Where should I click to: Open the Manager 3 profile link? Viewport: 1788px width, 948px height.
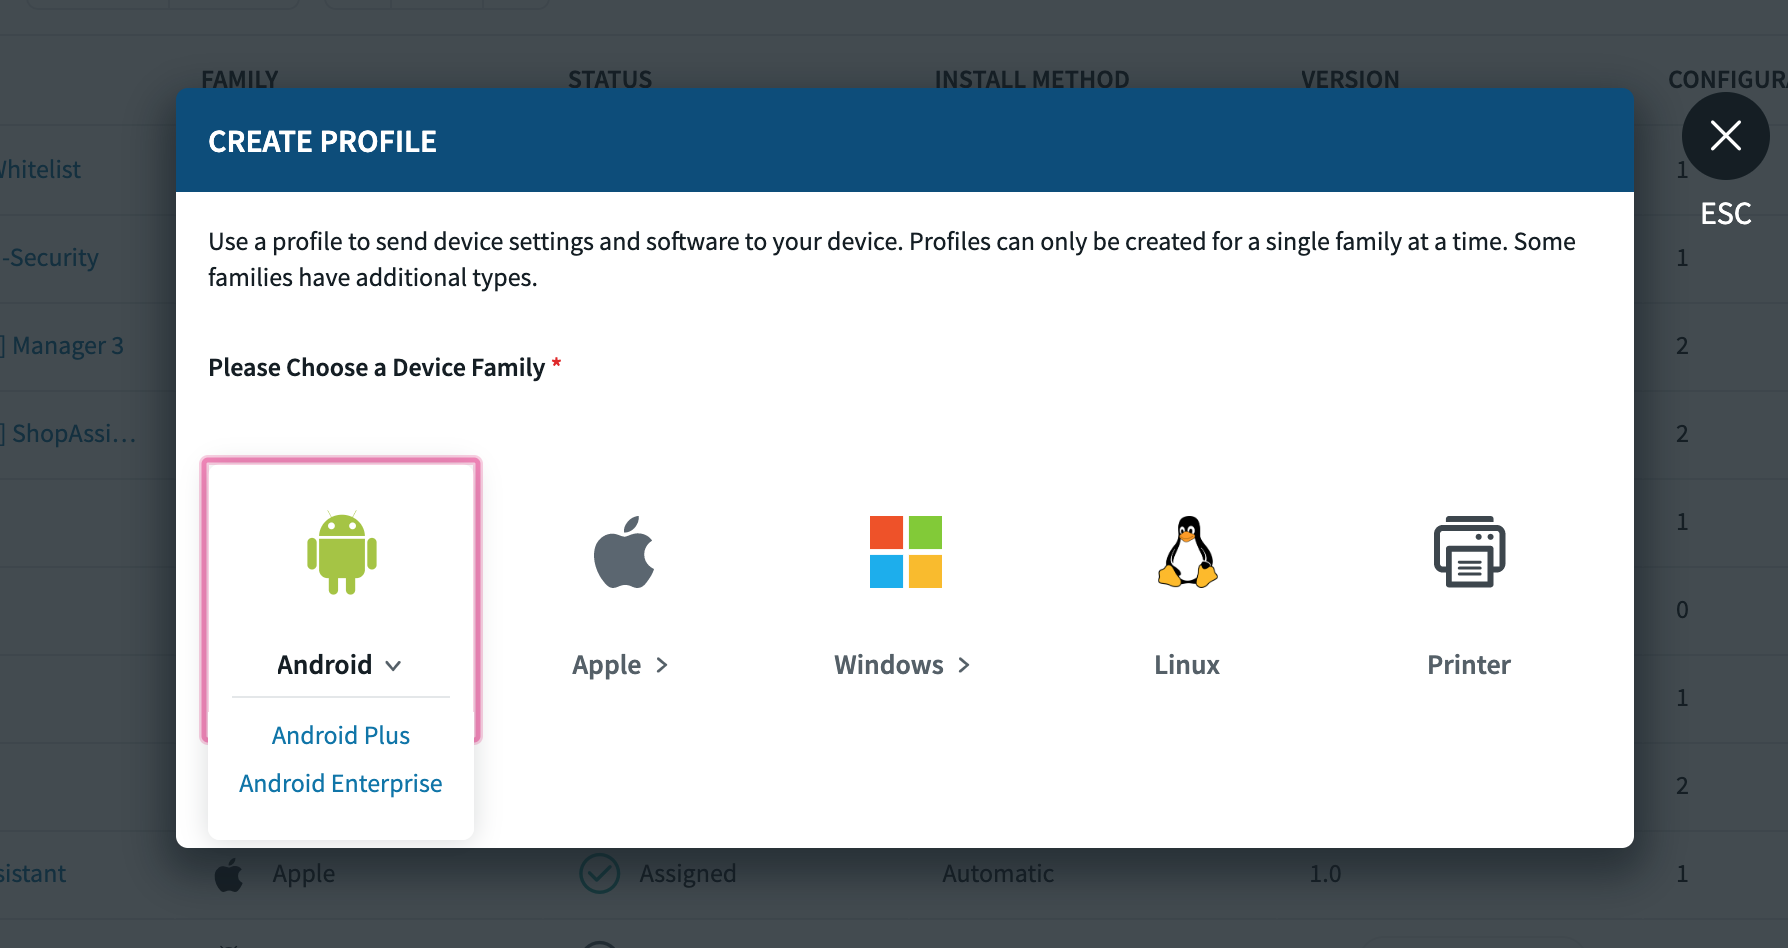(x=66, y=346)
